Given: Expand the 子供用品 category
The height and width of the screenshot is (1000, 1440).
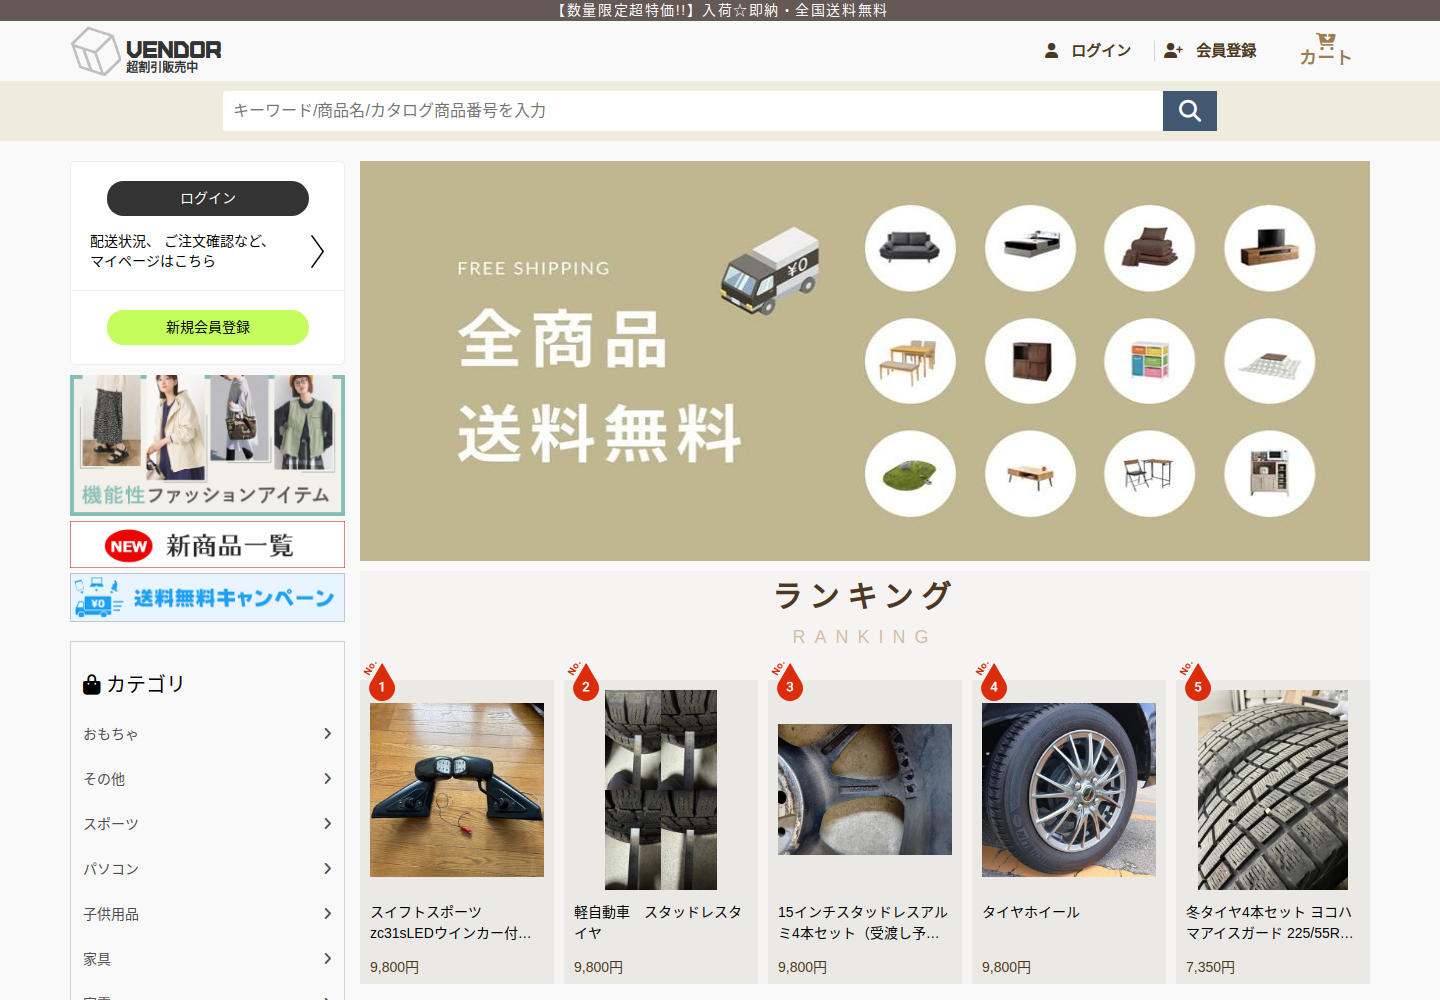Looking at the screenshot, I should pos(208,914).
